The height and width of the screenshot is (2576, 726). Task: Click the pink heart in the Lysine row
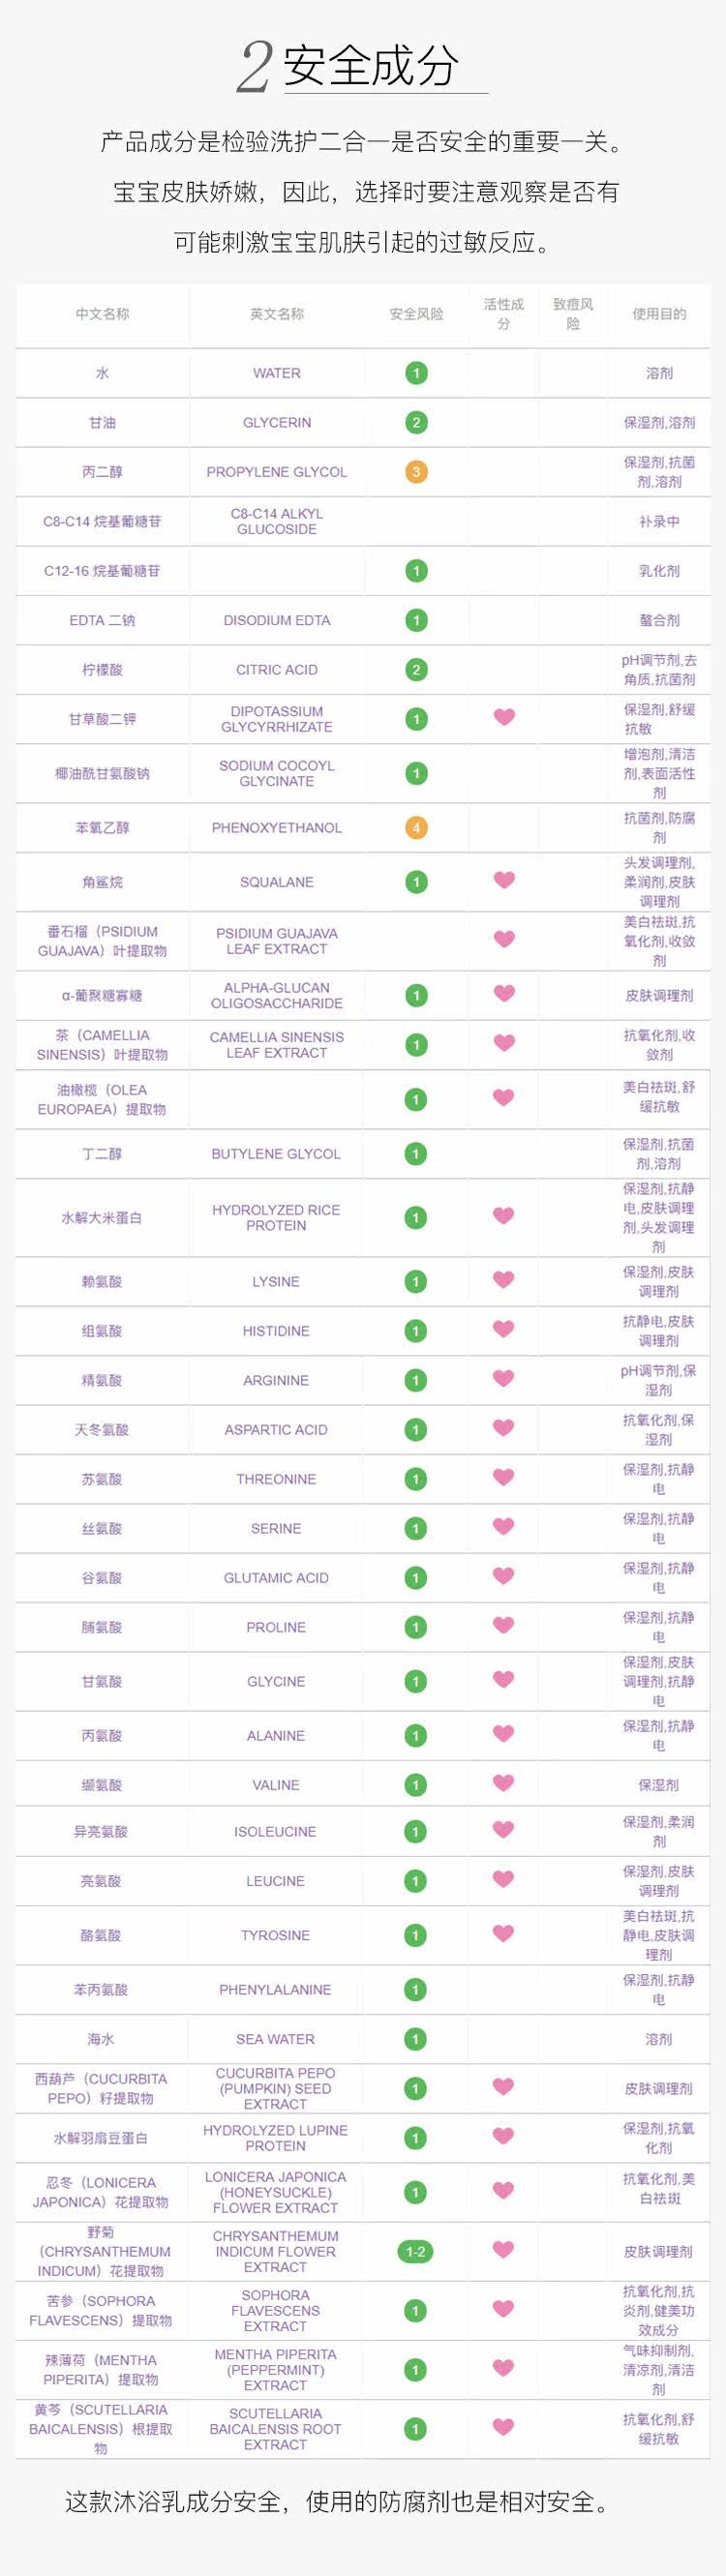pyautogui.click(x=504, y=1280)
